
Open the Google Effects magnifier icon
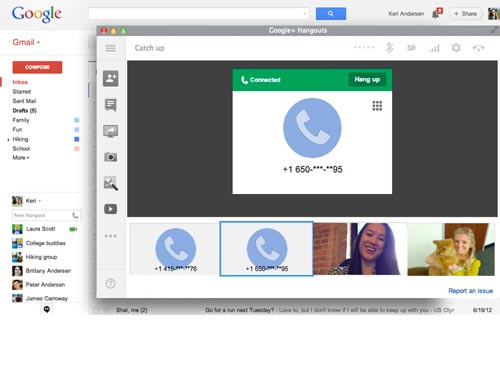tap(111, 183)
